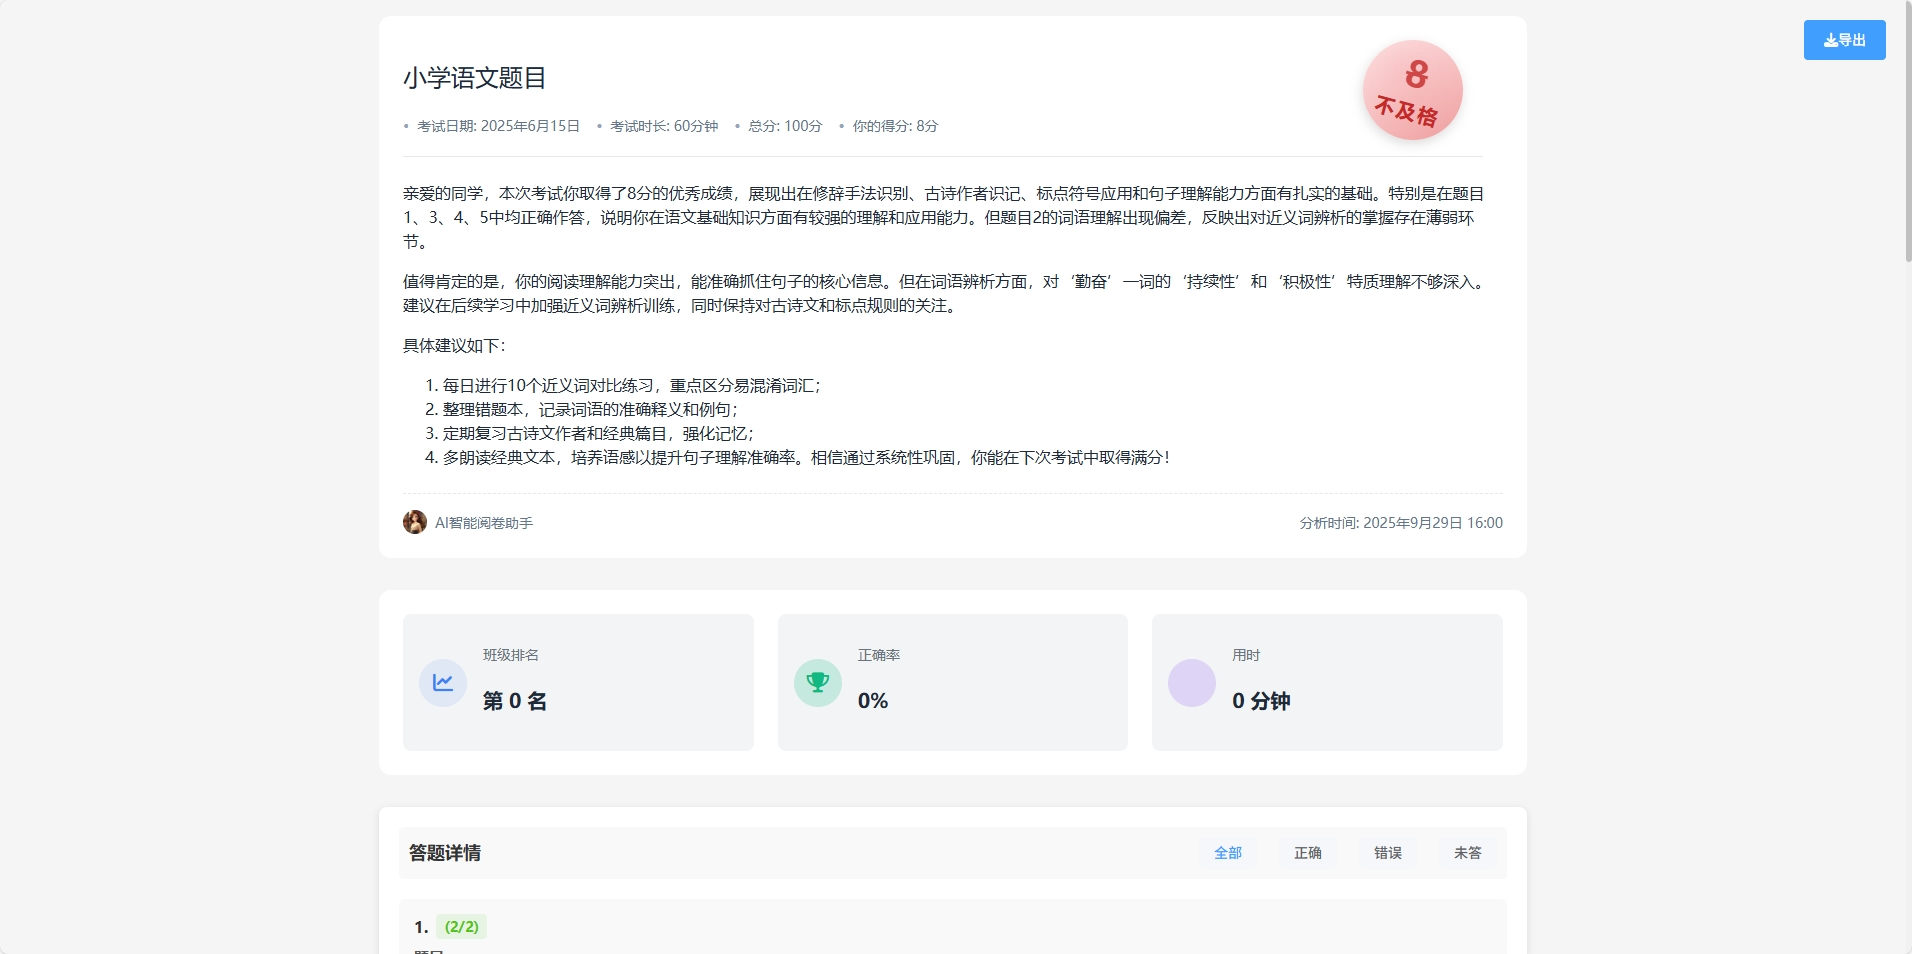Click the 班级排名 chart icon

pos(443,683)
